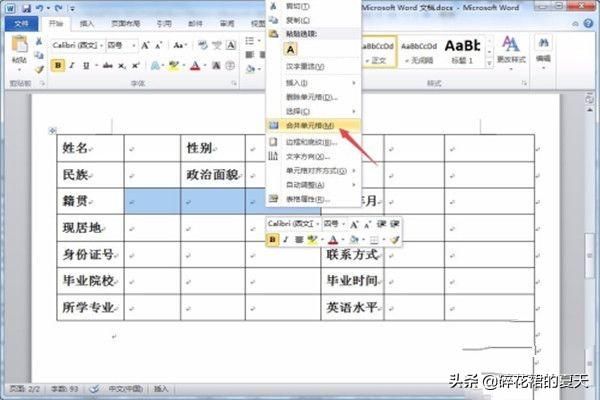
Task: Open Word Help question mark
Action: point(588,24)
